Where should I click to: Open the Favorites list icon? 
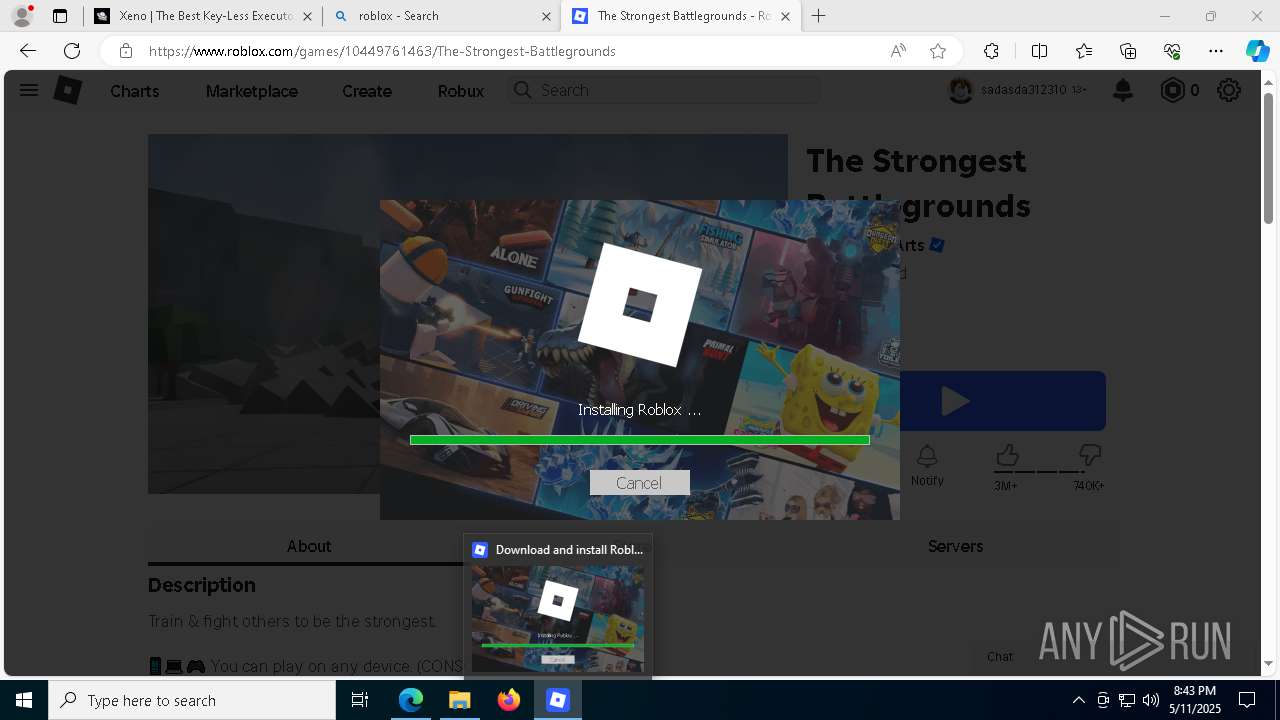tap(1084, 51)
